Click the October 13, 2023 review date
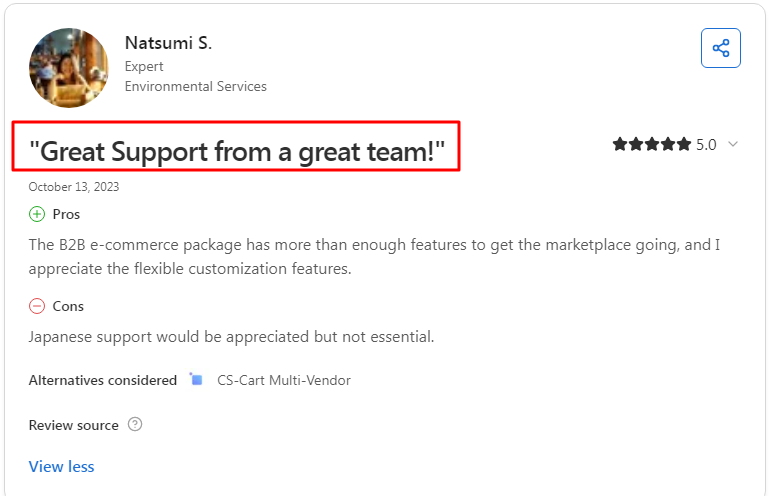The height and width of the screenshot is (496, 769). [74, 187]
